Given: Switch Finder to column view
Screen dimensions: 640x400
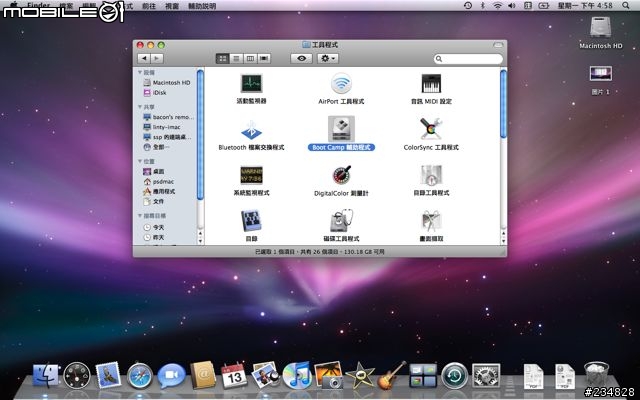Looking at the screenshot, I should click(250, 59).
